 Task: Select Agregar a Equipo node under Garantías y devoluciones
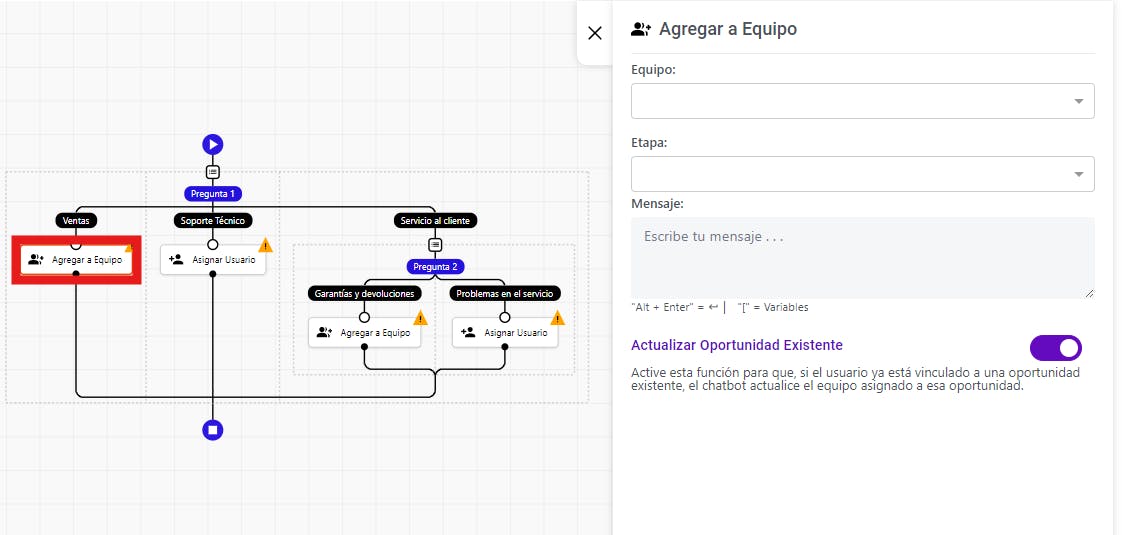click(x=364, y=333)
